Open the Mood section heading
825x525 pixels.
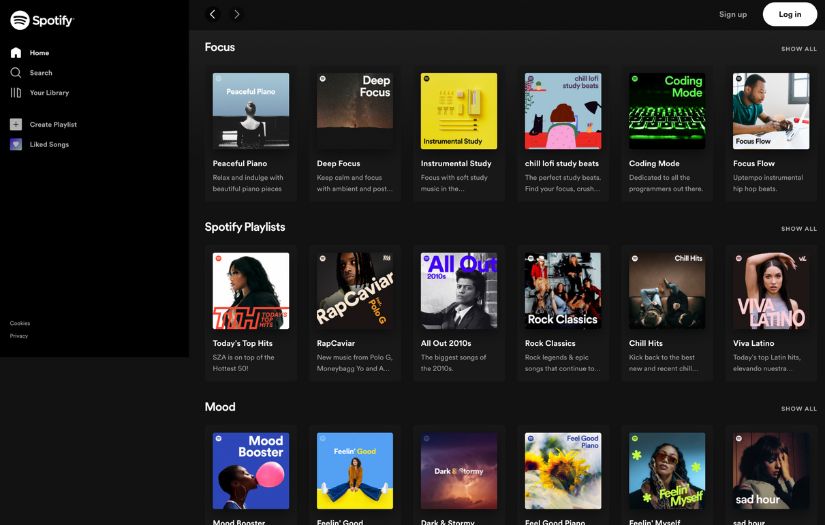(x=220, y=407)
